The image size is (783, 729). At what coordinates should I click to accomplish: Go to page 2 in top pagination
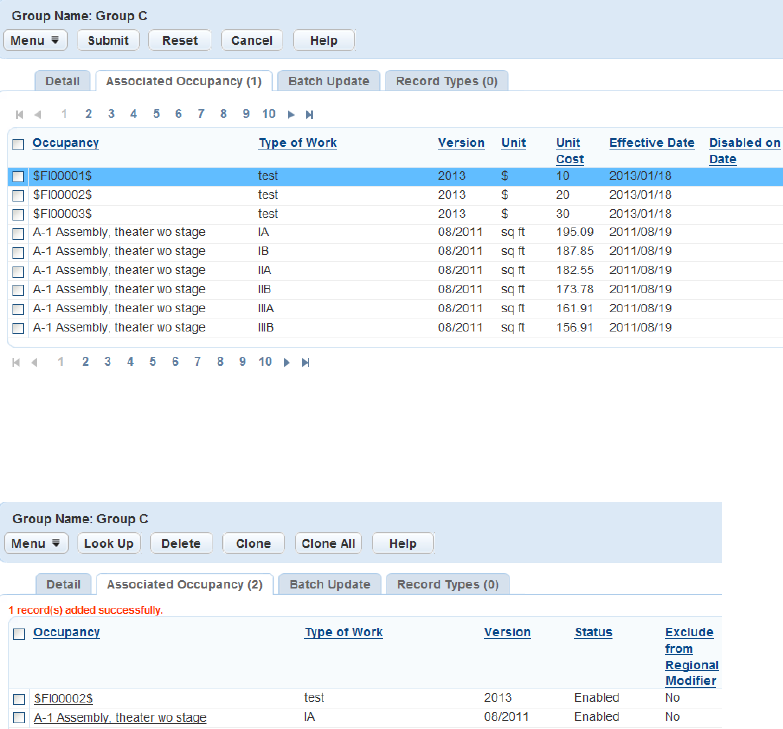click(x=88, y=114)
